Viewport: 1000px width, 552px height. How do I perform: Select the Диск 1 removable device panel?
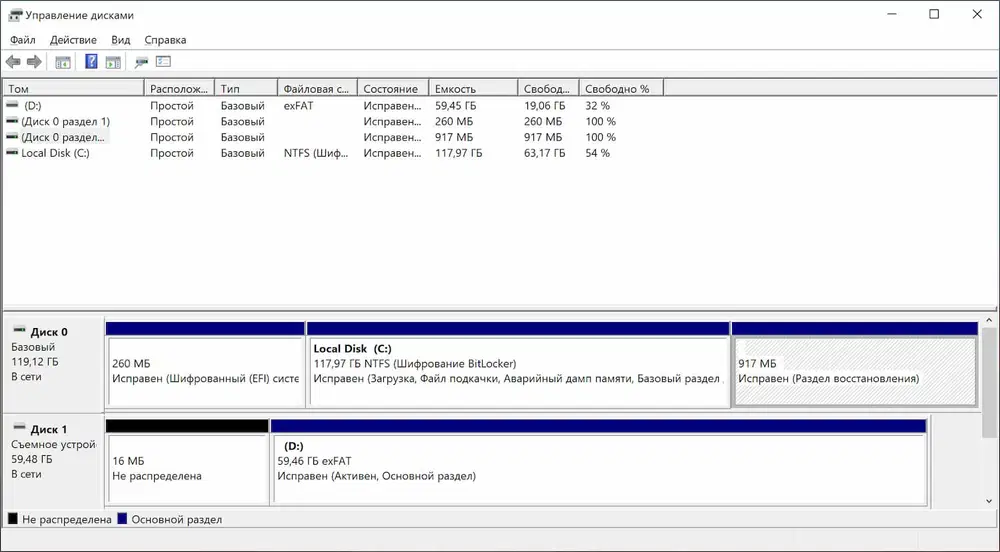tap(54, 460)
